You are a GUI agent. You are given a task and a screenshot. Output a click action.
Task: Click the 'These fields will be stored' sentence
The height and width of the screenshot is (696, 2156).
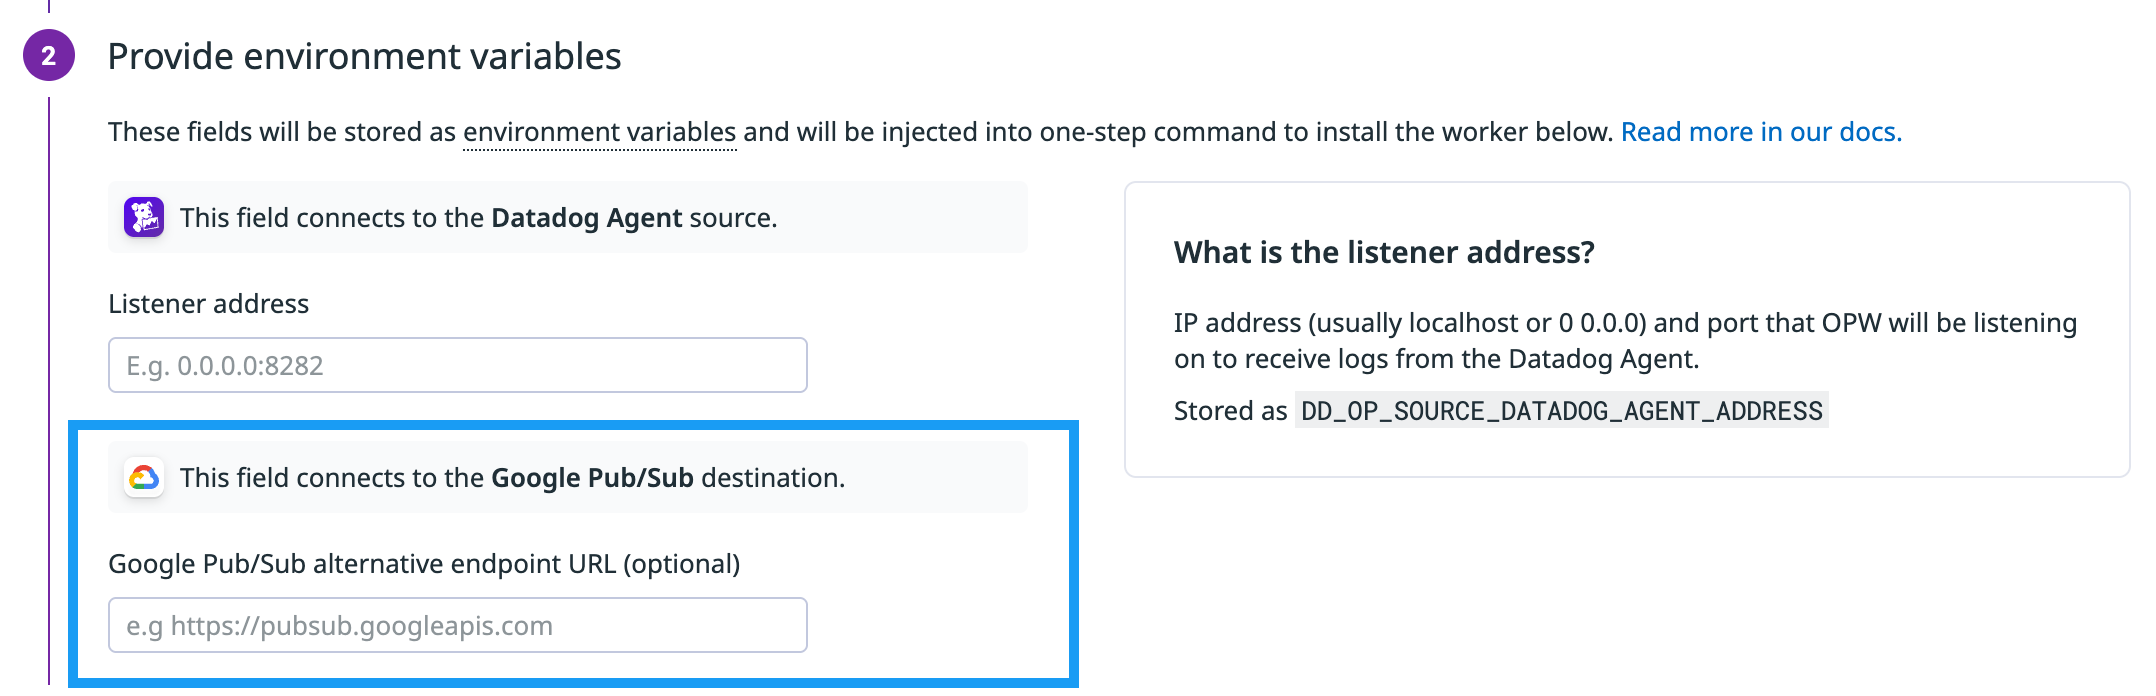click(860, 132)
